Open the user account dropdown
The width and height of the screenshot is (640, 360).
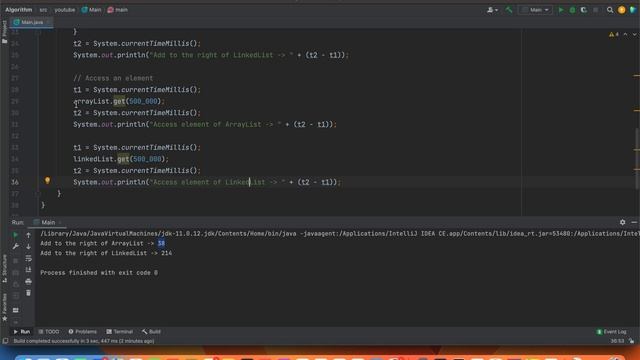point(492,10)
